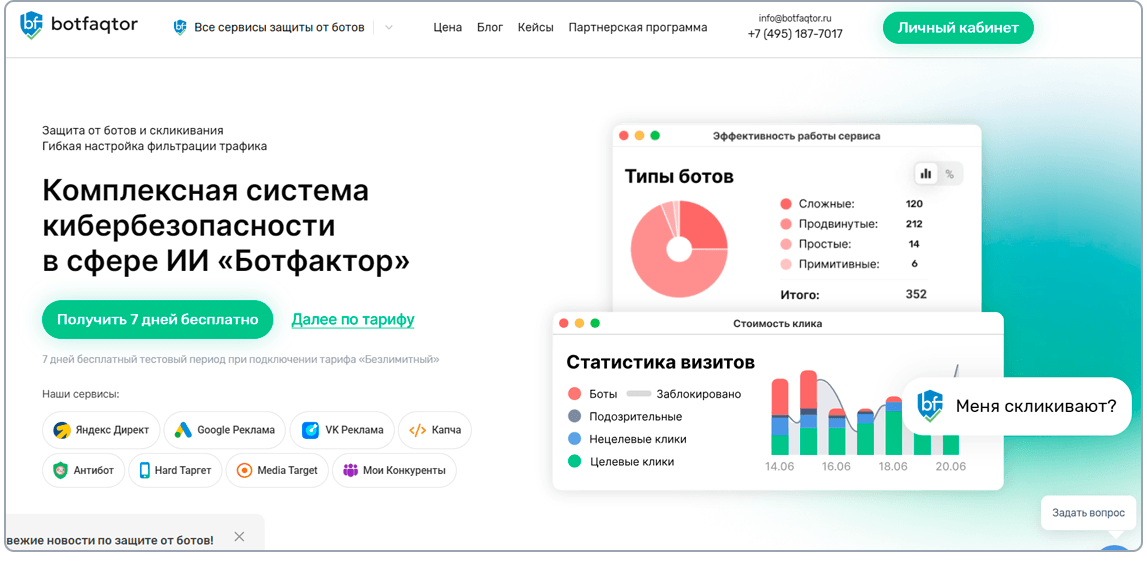Click the Продвинутые value 212
Viewport: 1147px width, 569px height.
[914, 224]
